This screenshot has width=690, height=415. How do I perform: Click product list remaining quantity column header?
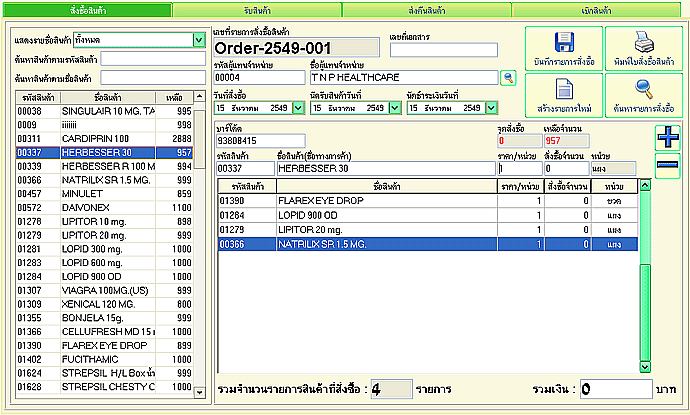(x=174, y=98)
